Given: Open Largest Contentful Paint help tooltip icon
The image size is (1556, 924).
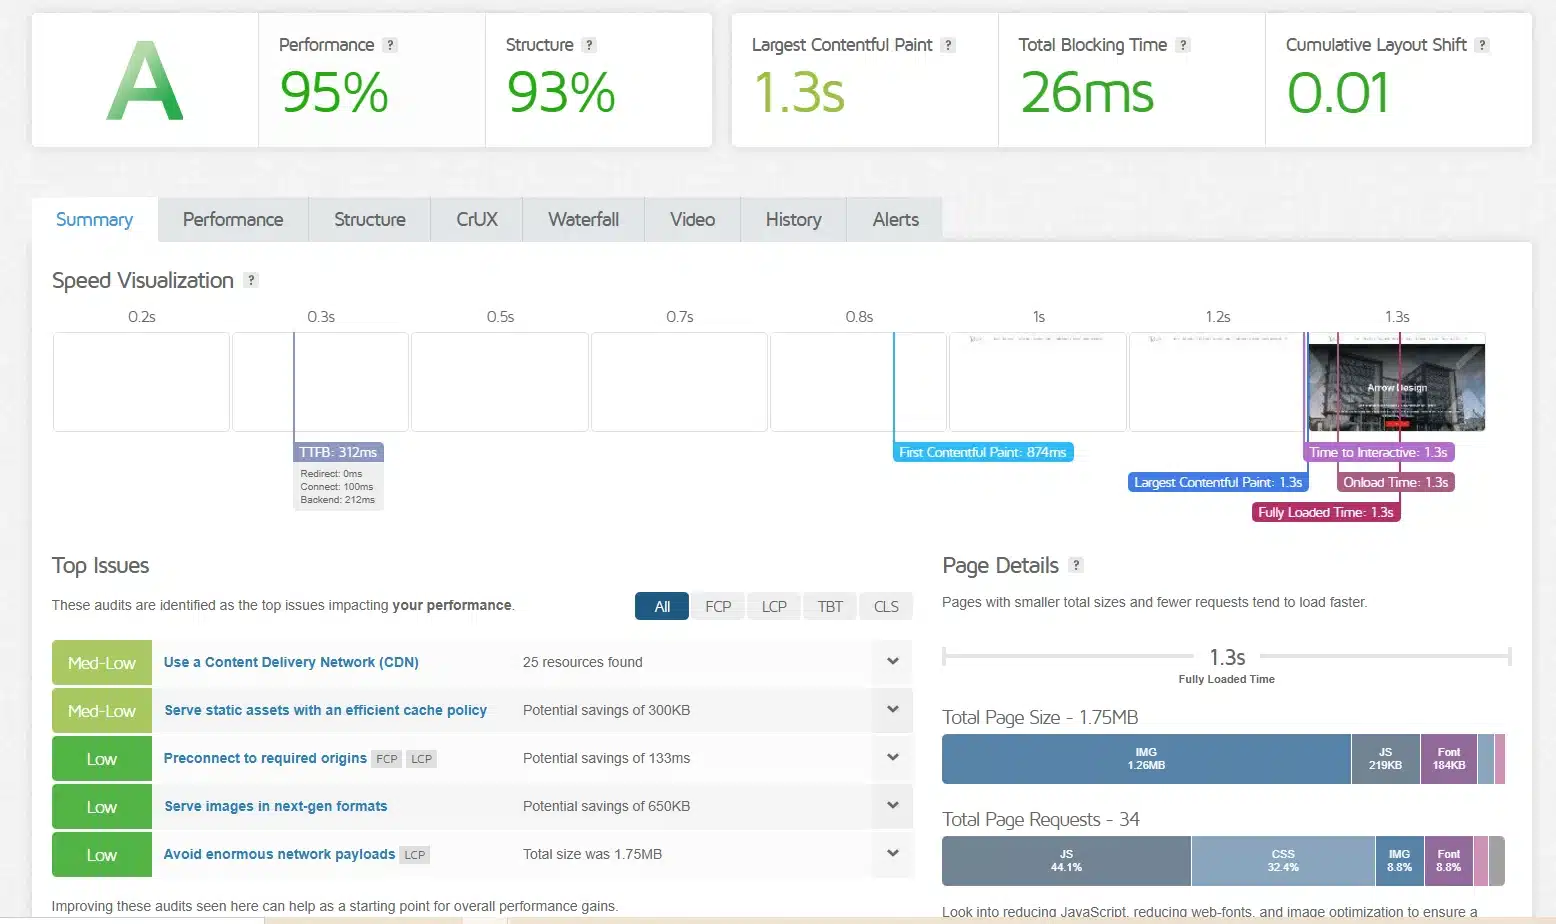Looking at the screenshot, I should point(948,45).
